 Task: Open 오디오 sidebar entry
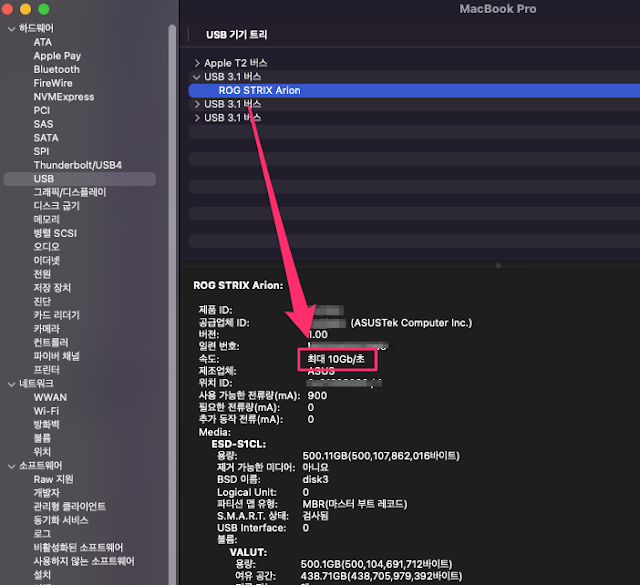(x=47, y=247)
